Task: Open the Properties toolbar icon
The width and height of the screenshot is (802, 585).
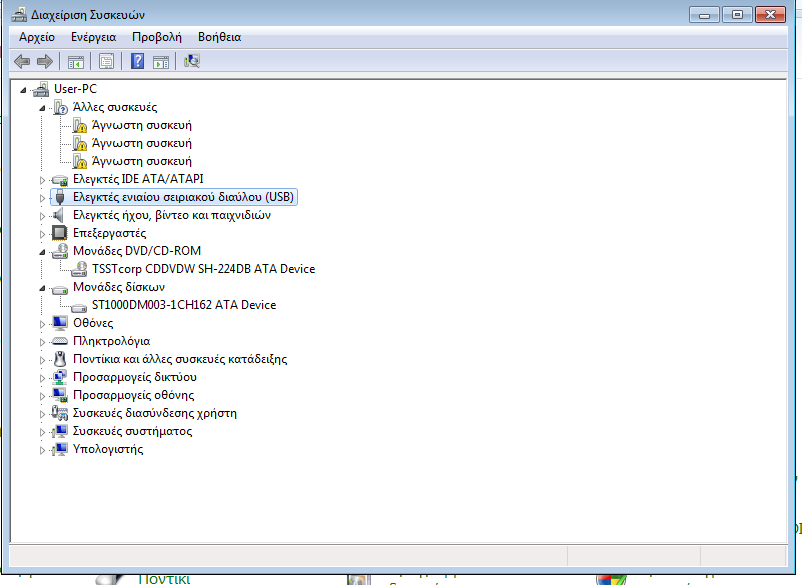Action: pyautogui.click(x=106, y=62)
